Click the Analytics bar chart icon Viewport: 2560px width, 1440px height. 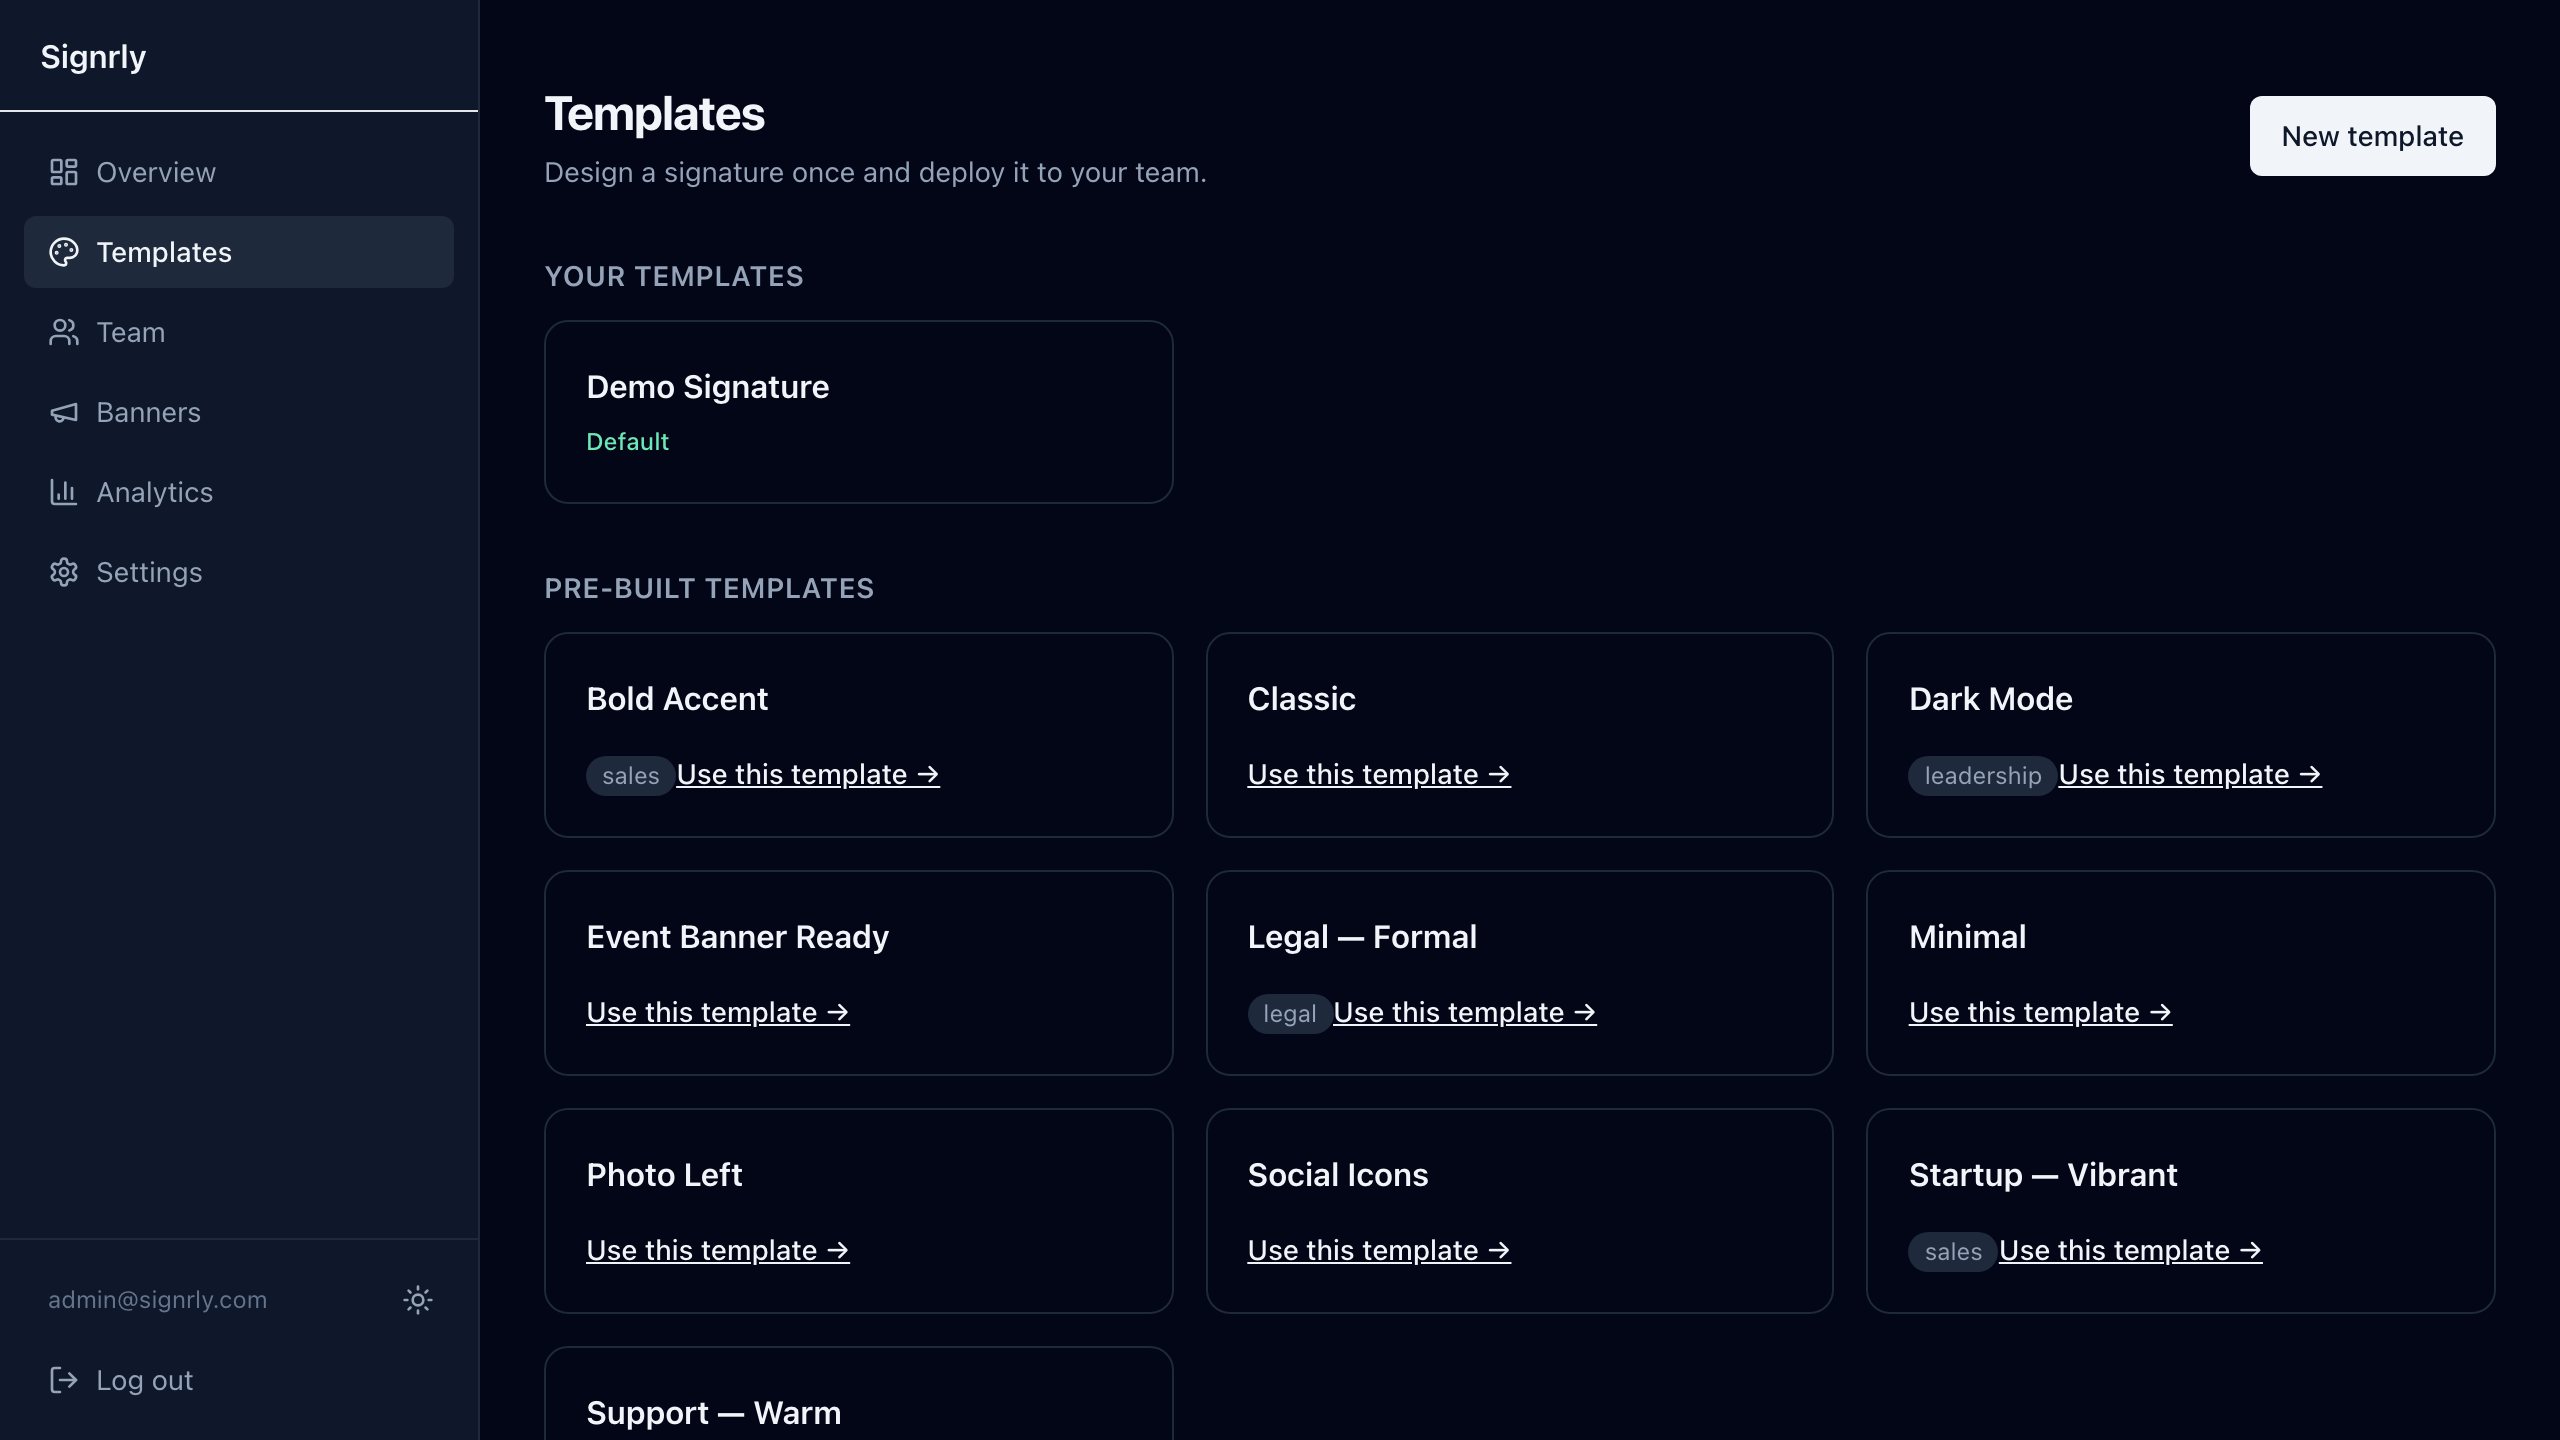(x=64, y=492)
